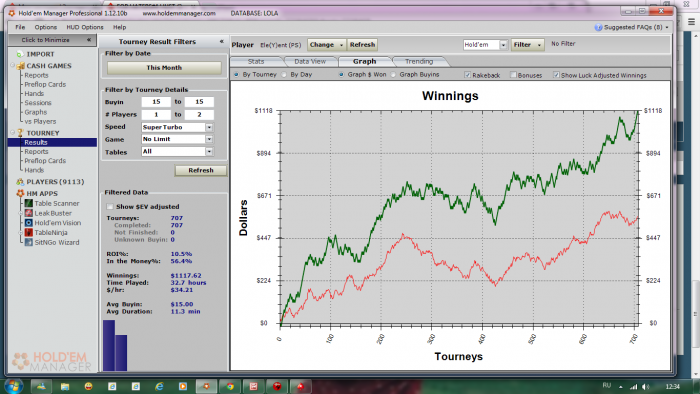The image size is (700, 394).
Task: Select the By Tourney radio button
Action: (x=236, y=75)
